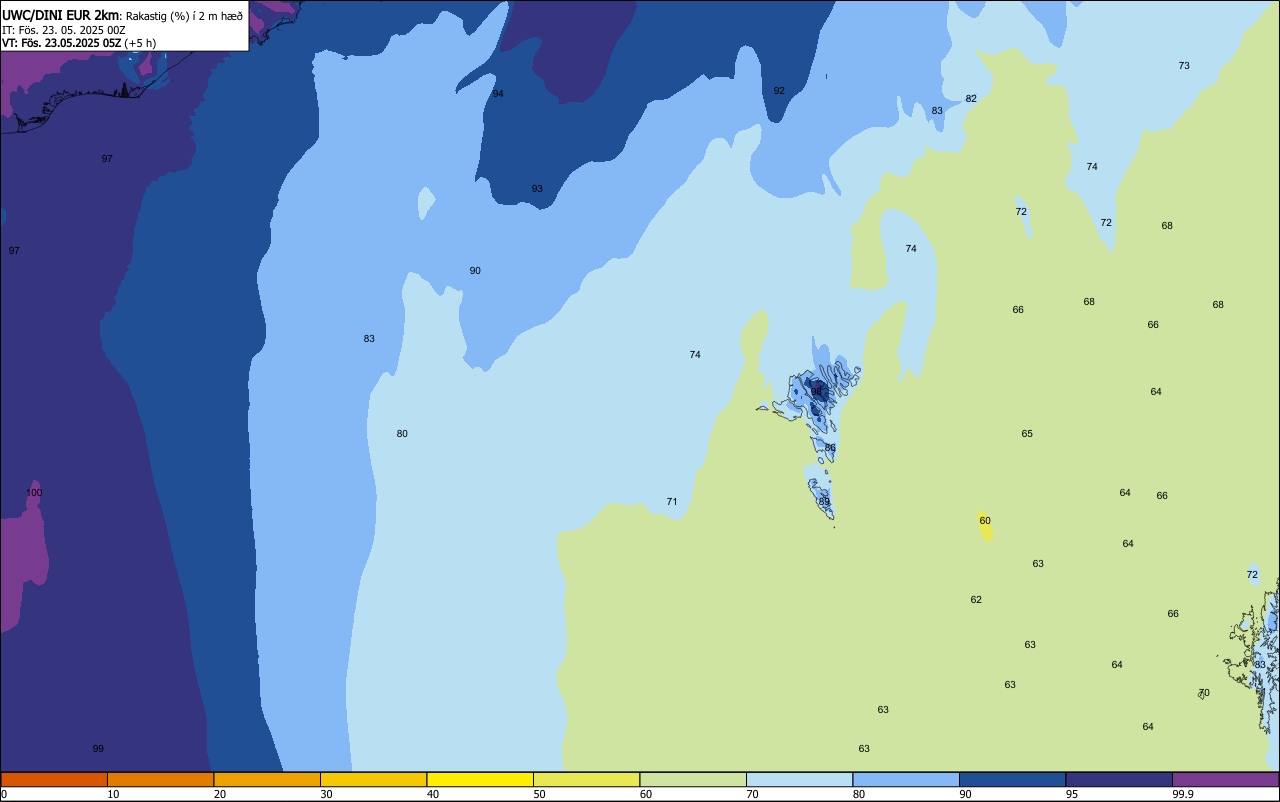The height and width of the screenshot is (802, 1280).
Task: Click the legend tick label 99.9
Action: 1183,794
